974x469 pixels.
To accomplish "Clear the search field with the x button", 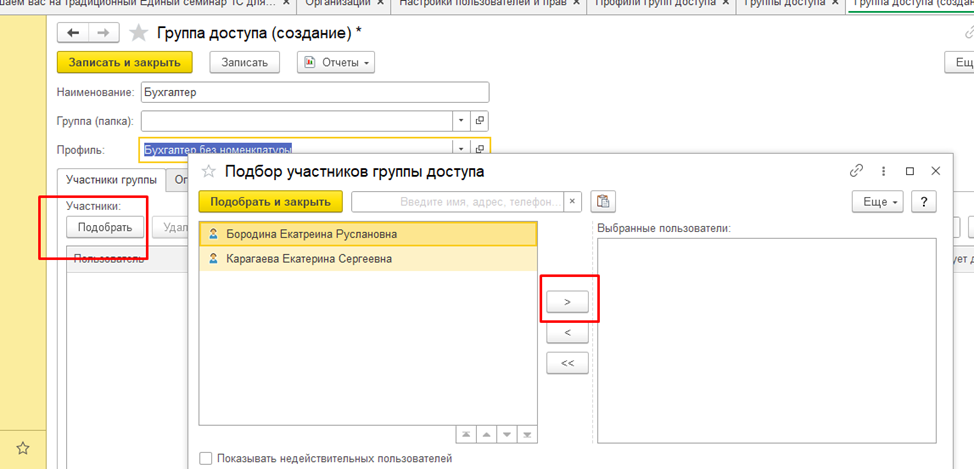I will [x=572, y=201].
